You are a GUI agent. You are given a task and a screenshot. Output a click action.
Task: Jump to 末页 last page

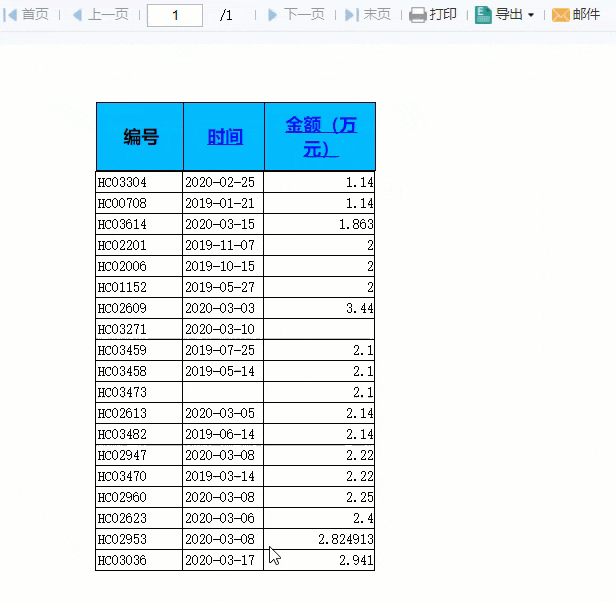click(377, 15)
